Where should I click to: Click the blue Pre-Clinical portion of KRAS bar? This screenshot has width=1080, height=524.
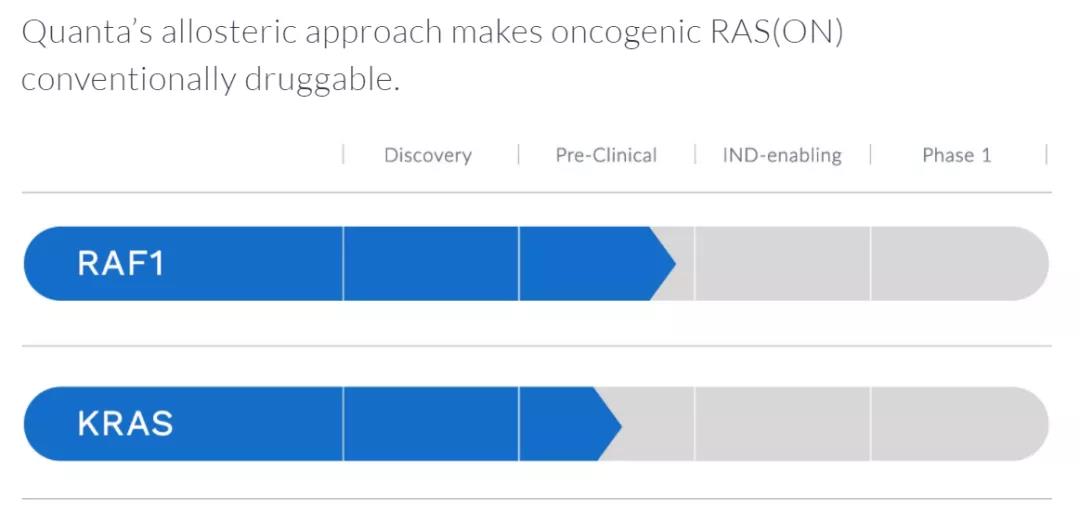(556, 425)
